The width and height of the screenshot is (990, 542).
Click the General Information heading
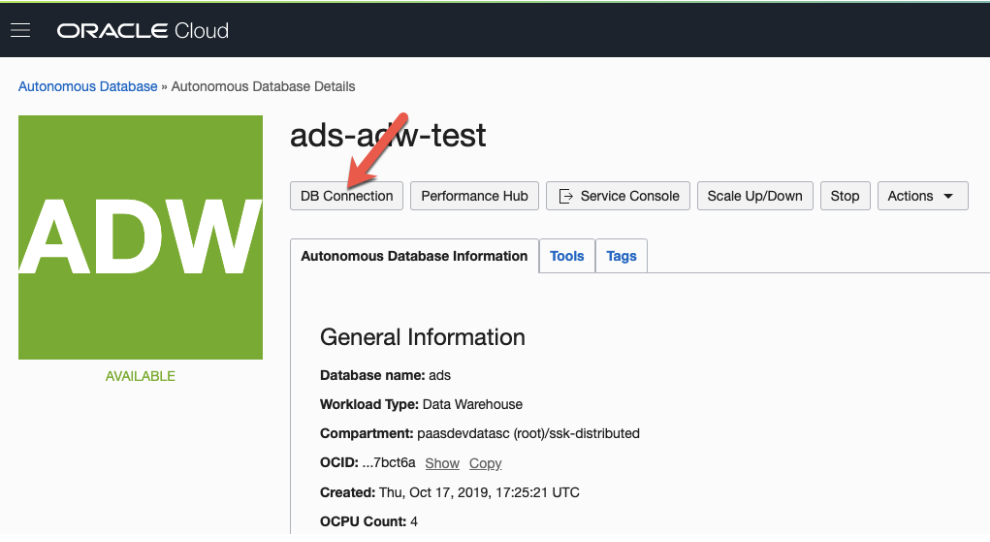pyautogui.click(x=422, y=337)
